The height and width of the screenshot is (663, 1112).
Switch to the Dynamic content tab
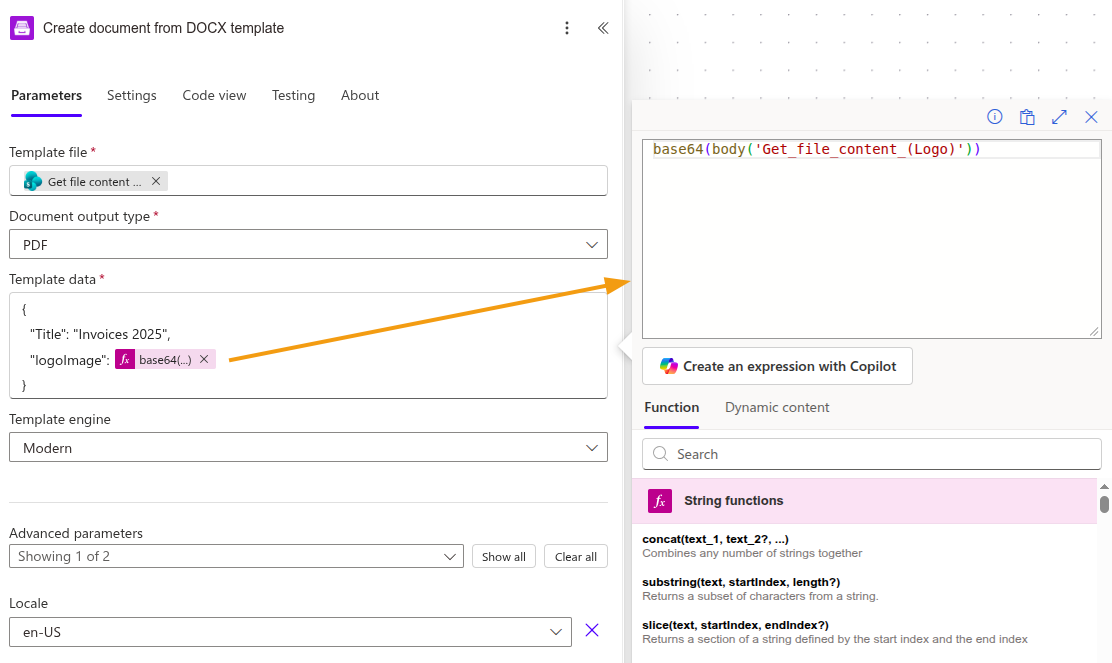point(777,407)
